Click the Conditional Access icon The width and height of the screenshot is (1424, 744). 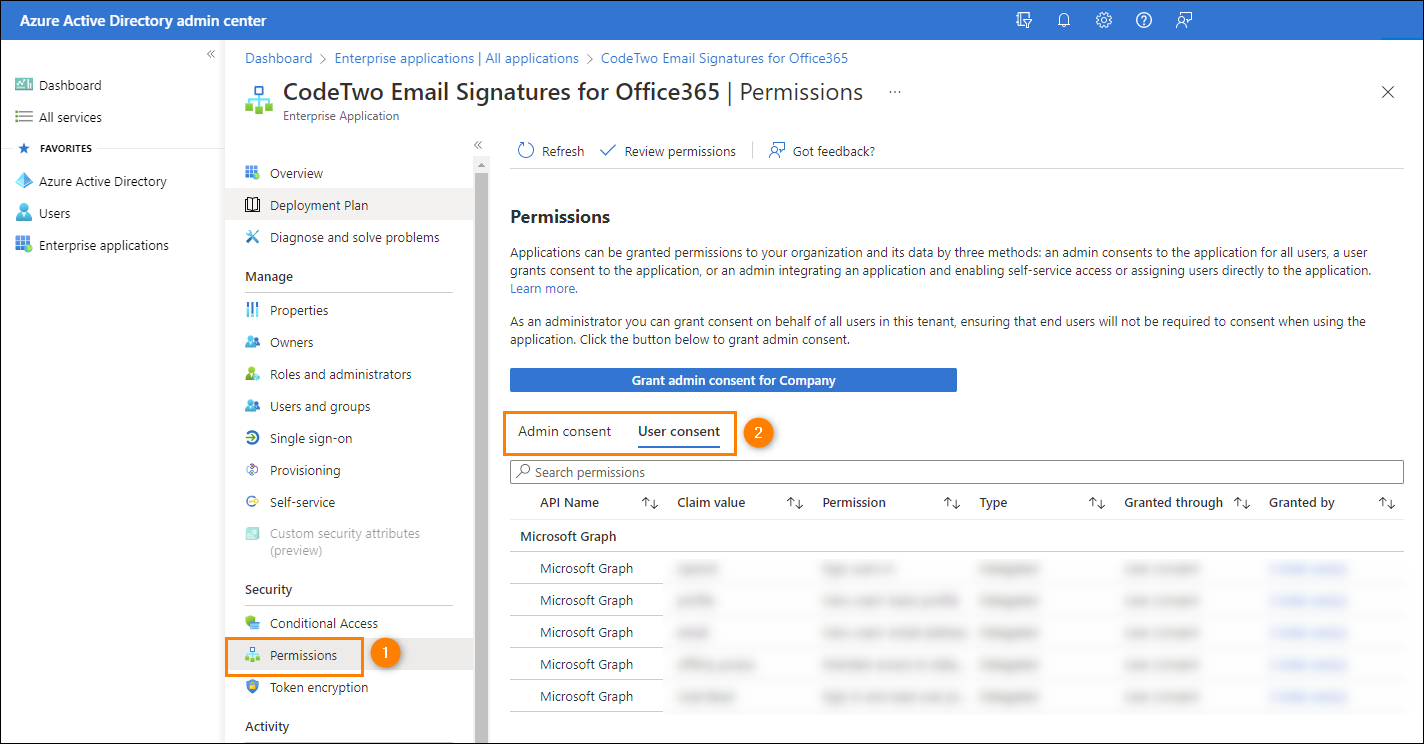coord(253,623)
